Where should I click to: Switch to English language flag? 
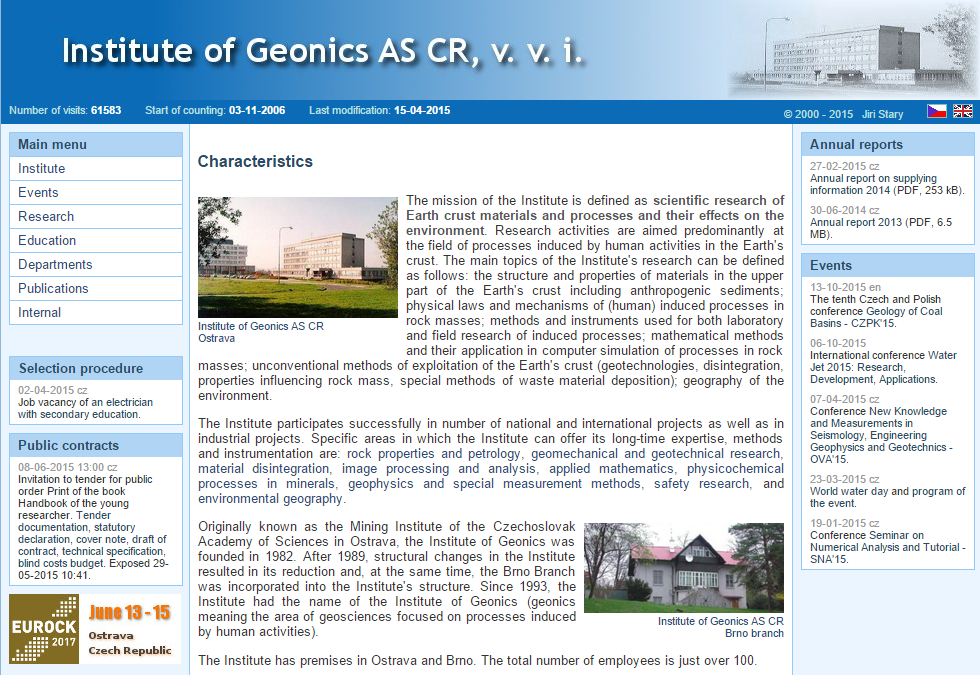[x=962, y=111]
